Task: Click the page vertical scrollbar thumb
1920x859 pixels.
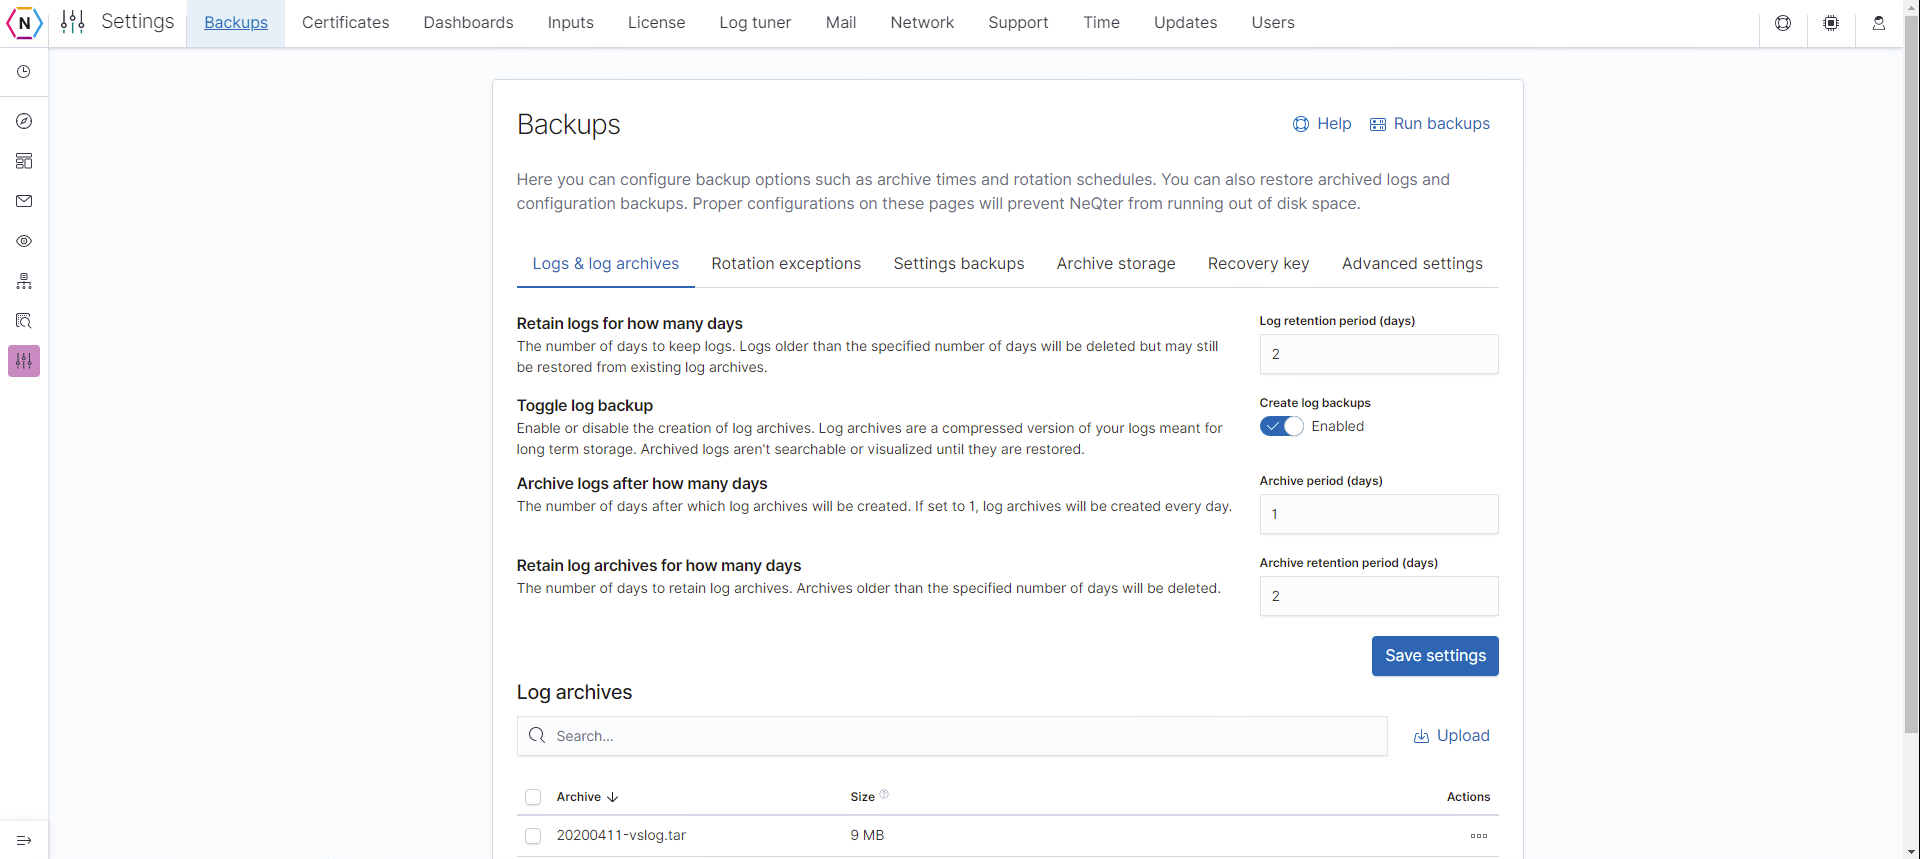Action: (1911, 375)
